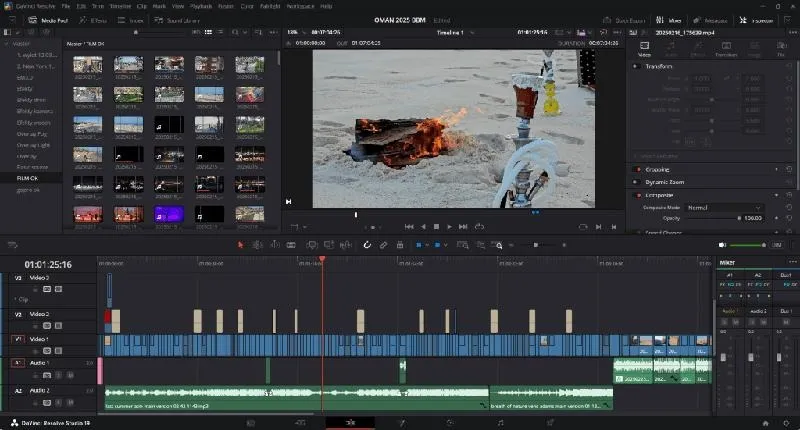Open the Composite Mode Normal dropdown
Viewport: 800px width, 430px height.
click(723, 208)
